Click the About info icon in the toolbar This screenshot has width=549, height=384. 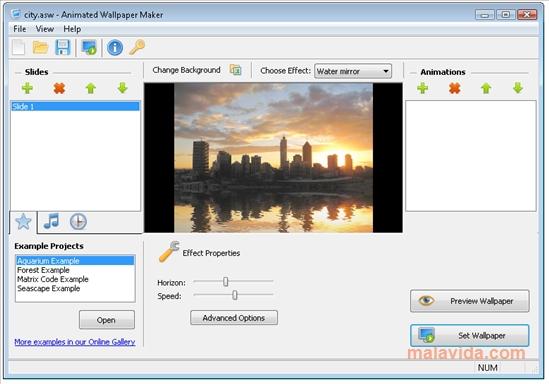115,48
